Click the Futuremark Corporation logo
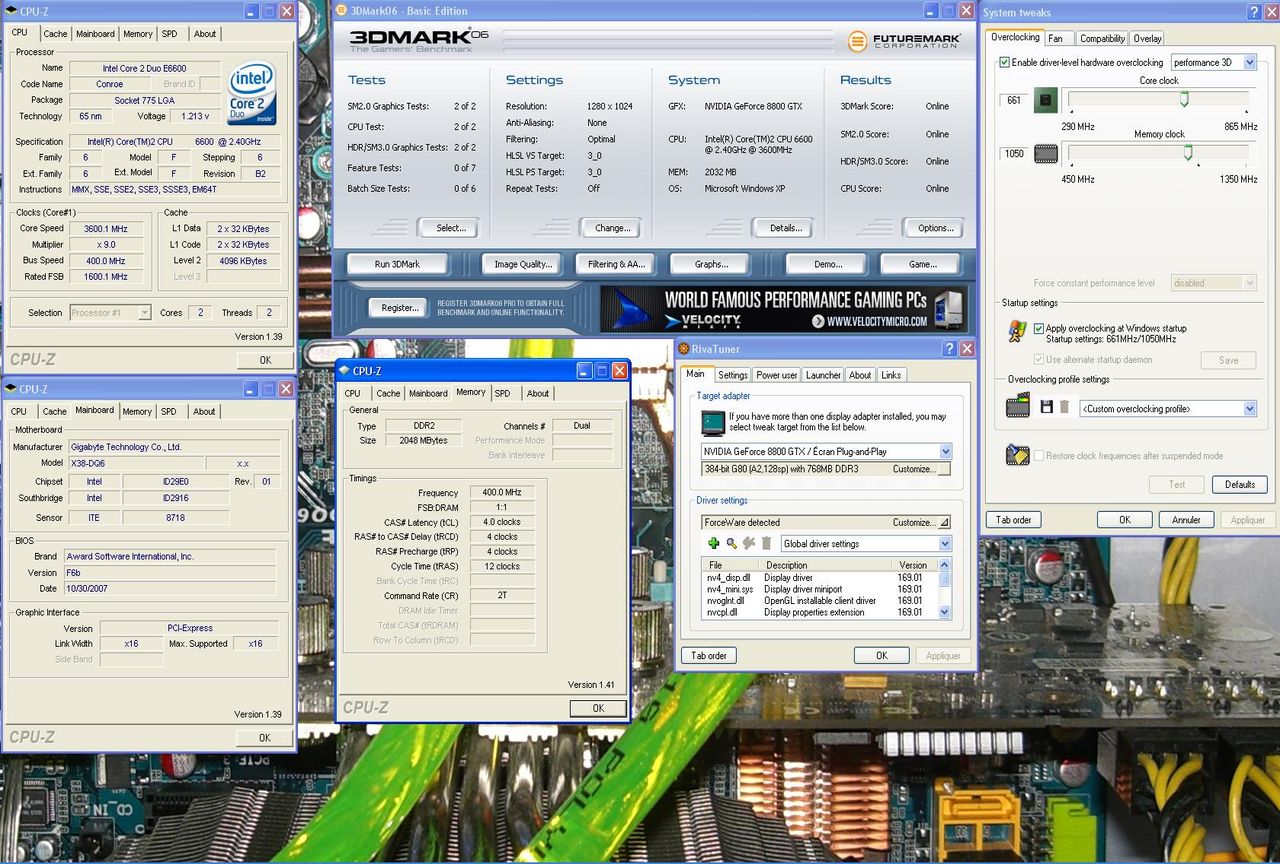The image size is (1280, 864). [904, 41]
